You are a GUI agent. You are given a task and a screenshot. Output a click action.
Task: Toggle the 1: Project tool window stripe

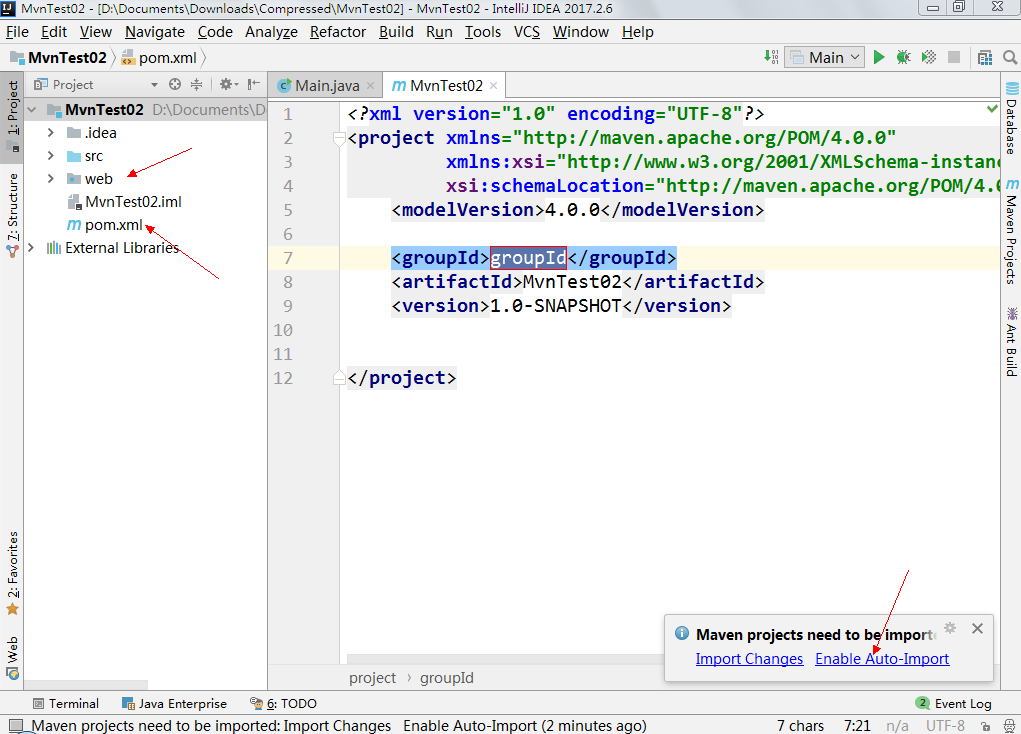[12, 116]
